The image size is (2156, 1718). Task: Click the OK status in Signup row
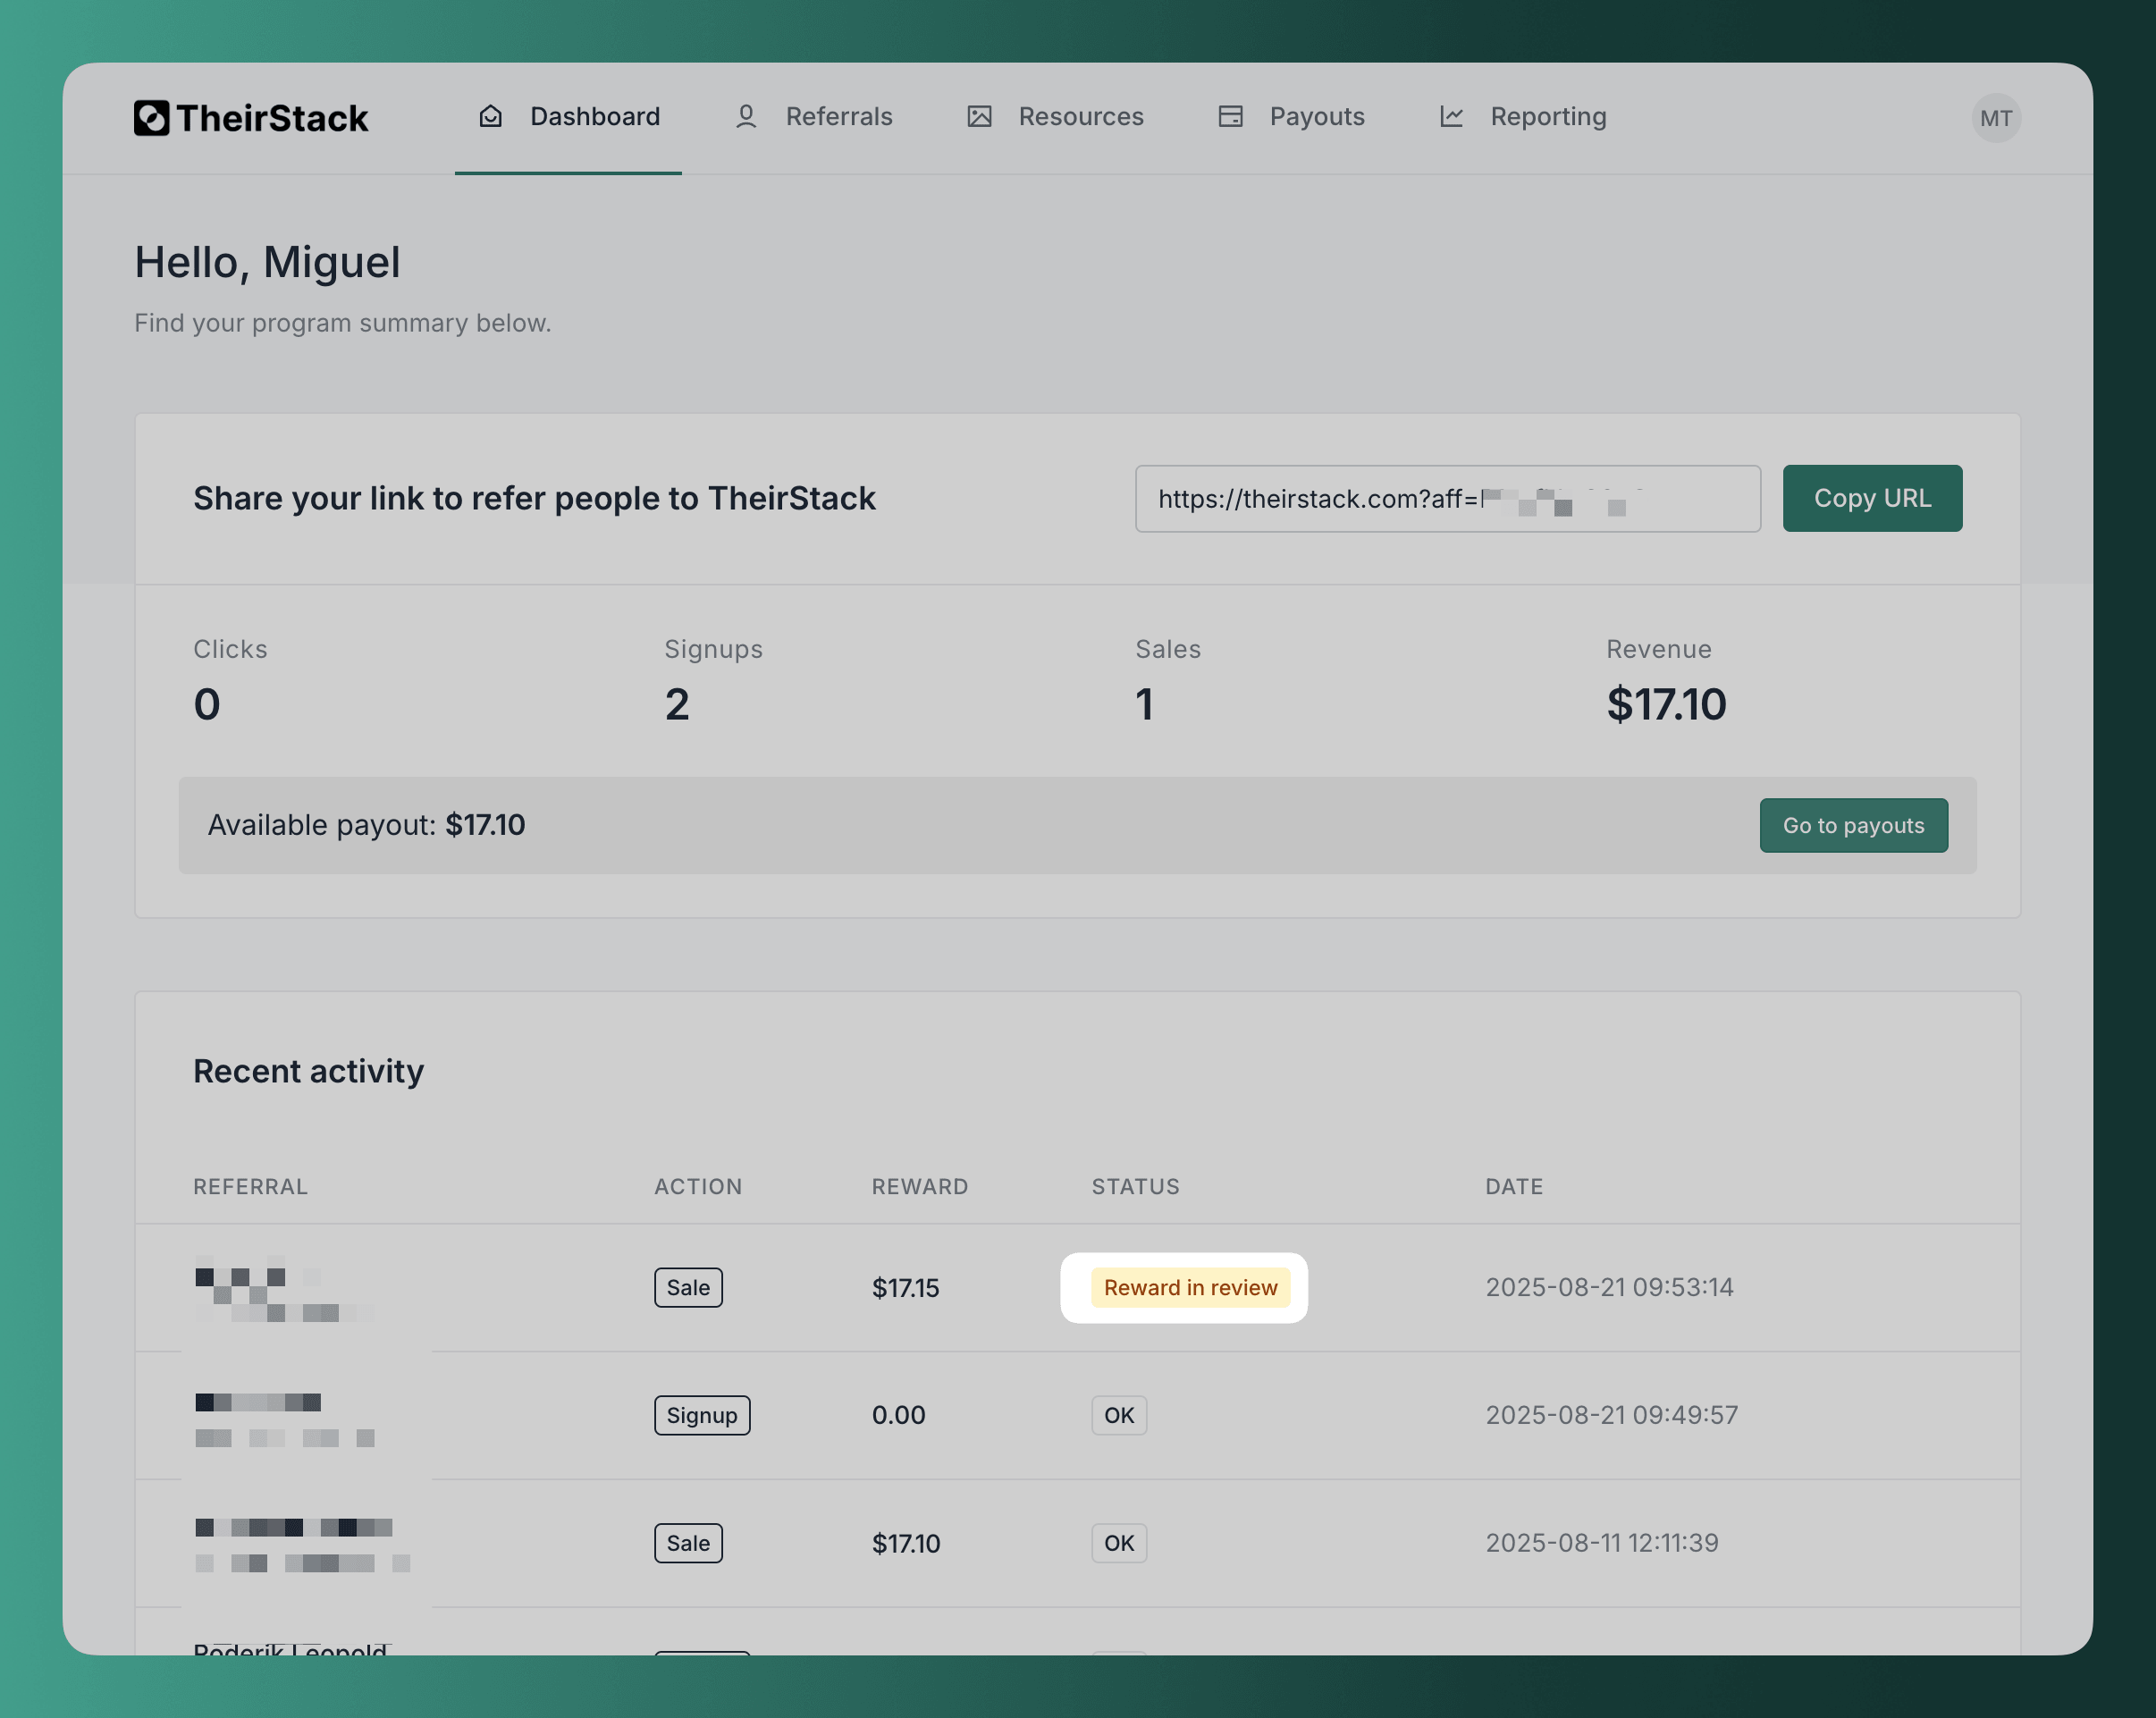tap(1118, 1415)
